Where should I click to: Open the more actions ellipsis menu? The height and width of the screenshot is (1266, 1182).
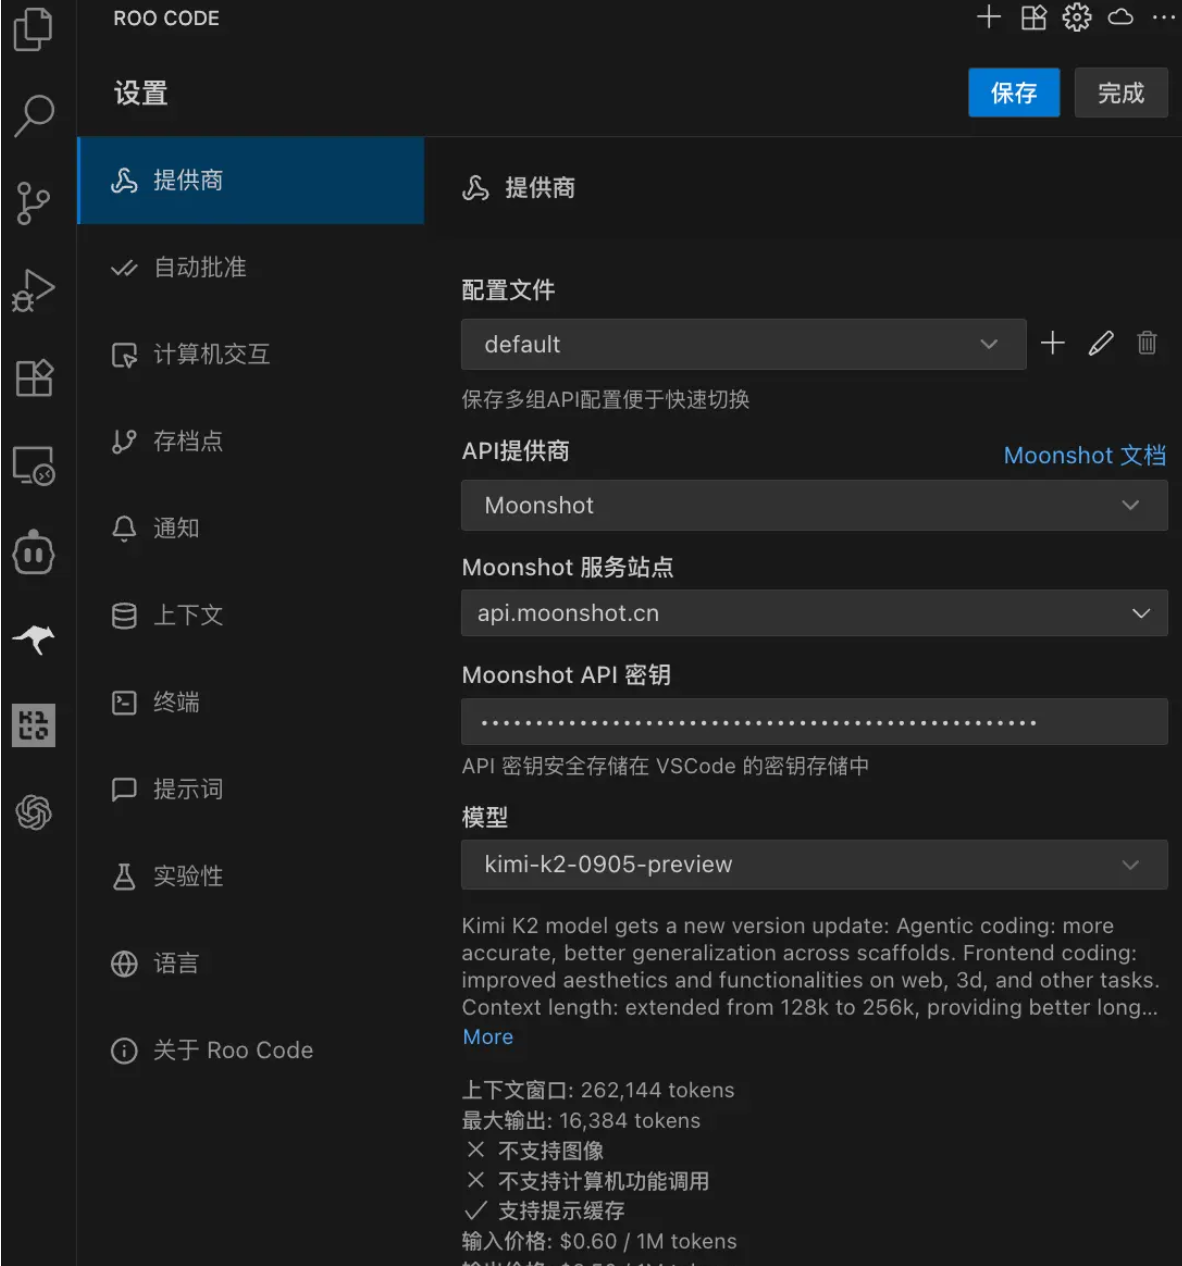tap(1164, 17)
